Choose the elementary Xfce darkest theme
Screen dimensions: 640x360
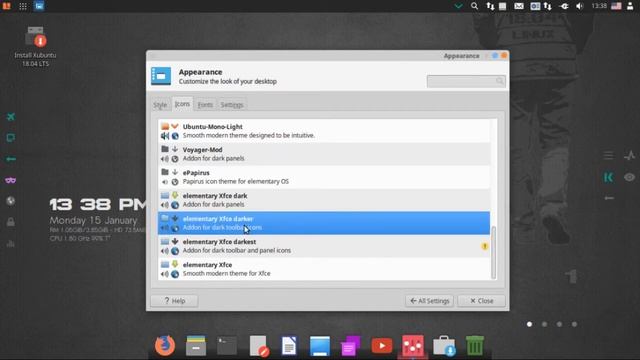click(324, 246)
